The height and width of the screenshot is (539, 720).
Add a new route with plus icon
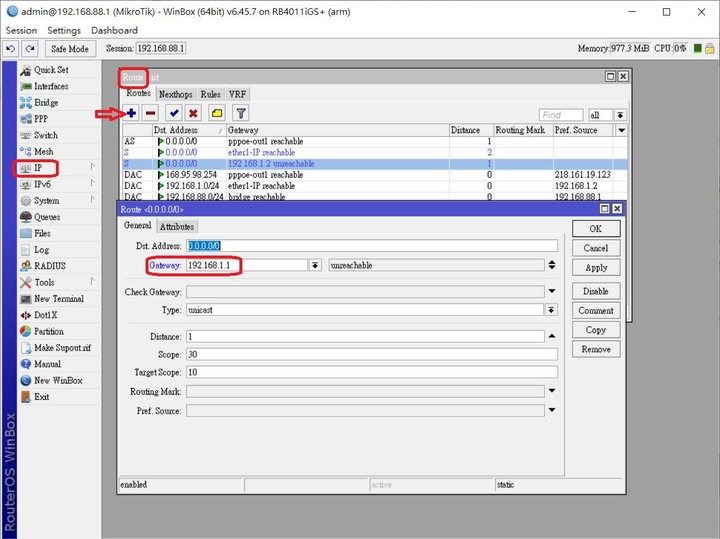coord(131,113)
